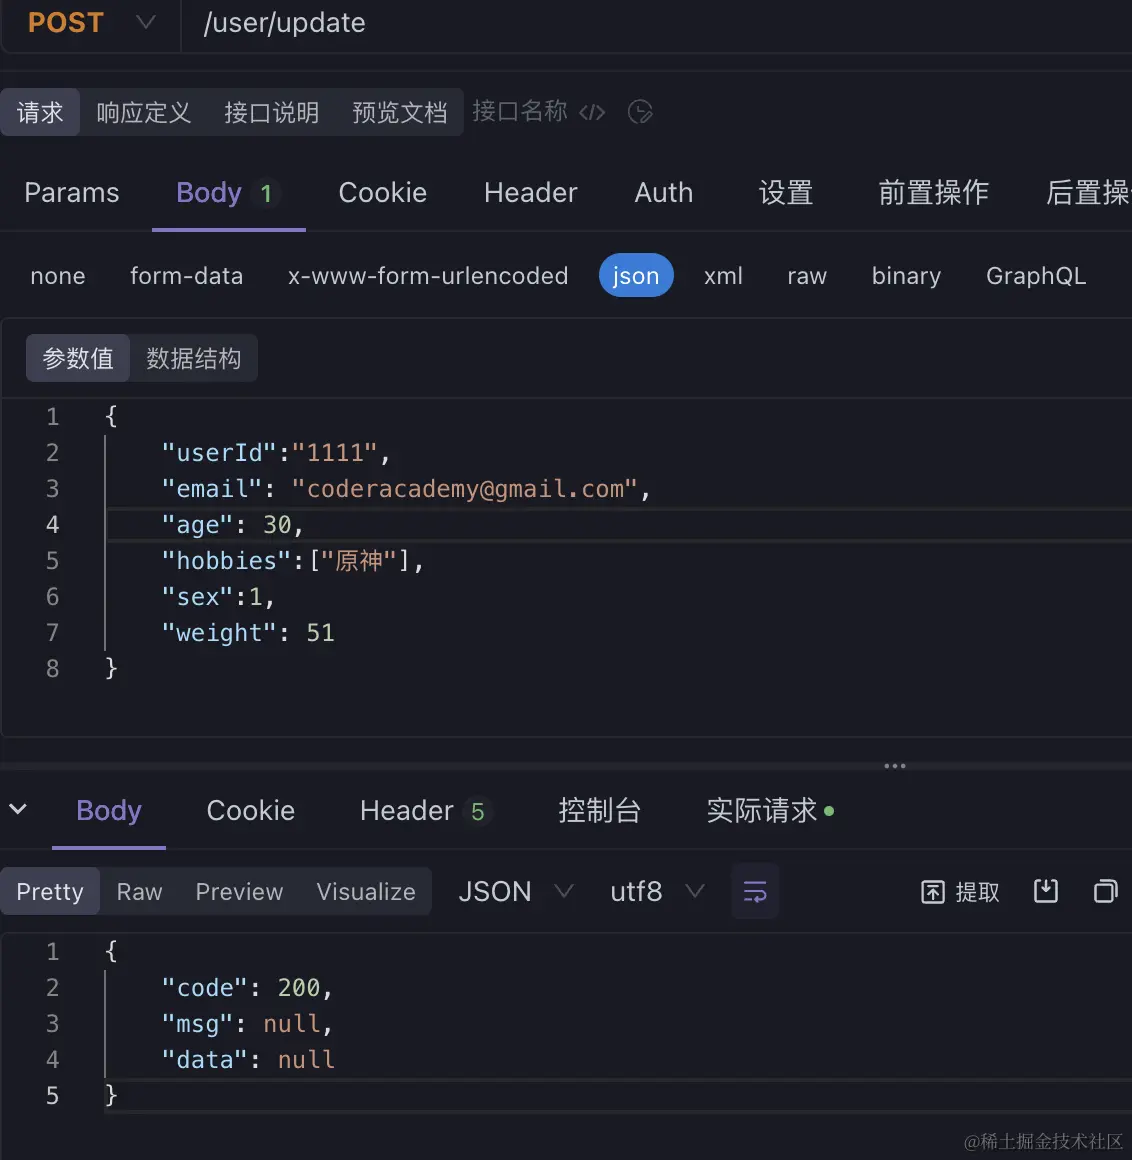Screen dimensions: 1132x1160
Task: Choose the binary body type
Action: [906, 276]
